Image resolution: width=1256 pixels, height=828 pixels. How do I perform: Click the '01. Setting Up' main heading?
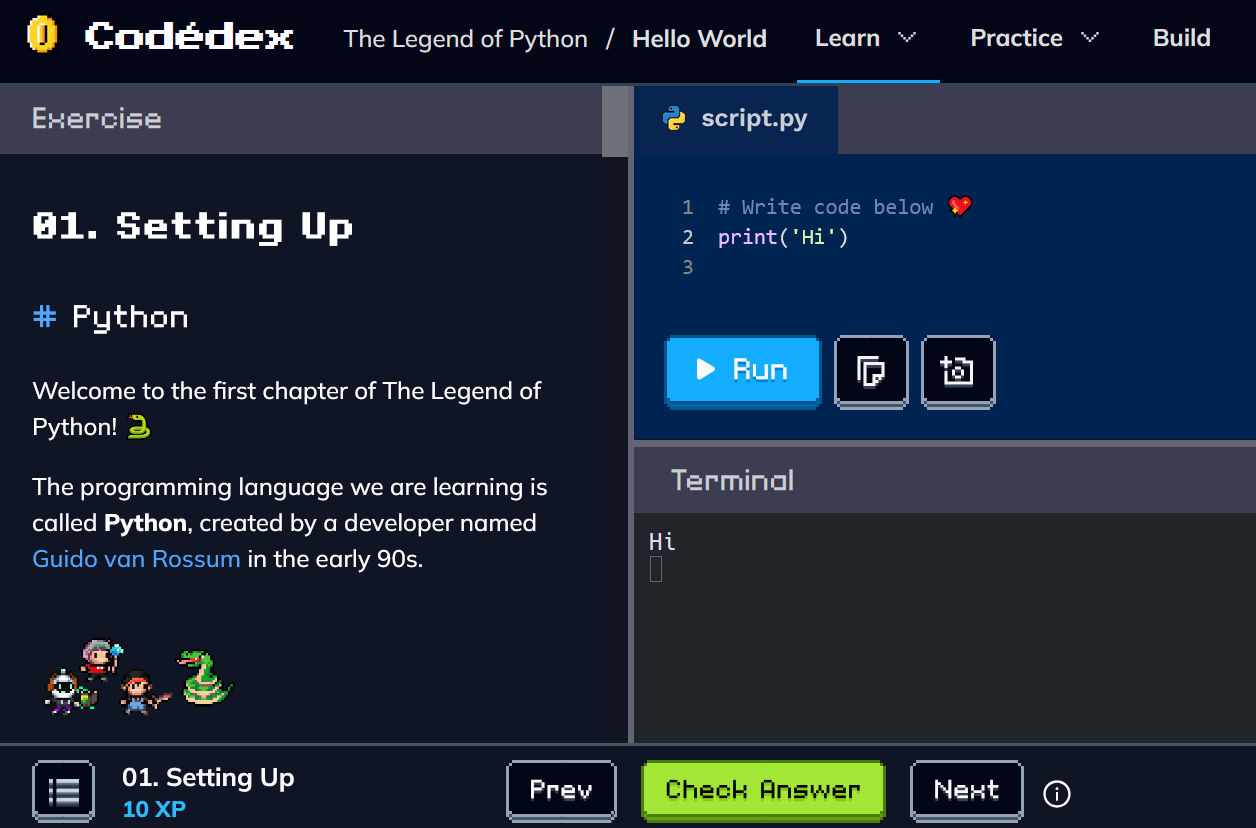[193, 226]
